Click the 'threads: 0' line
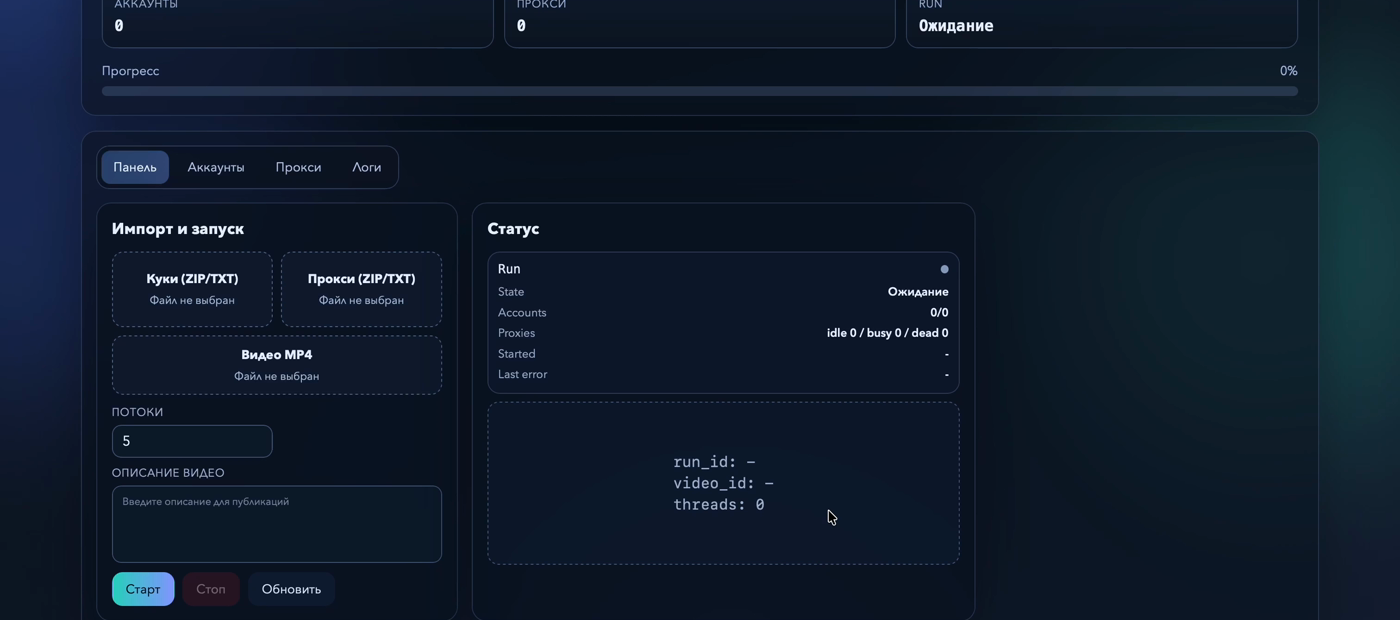Screen dimensions: 1400x620 tap(719, 504)
